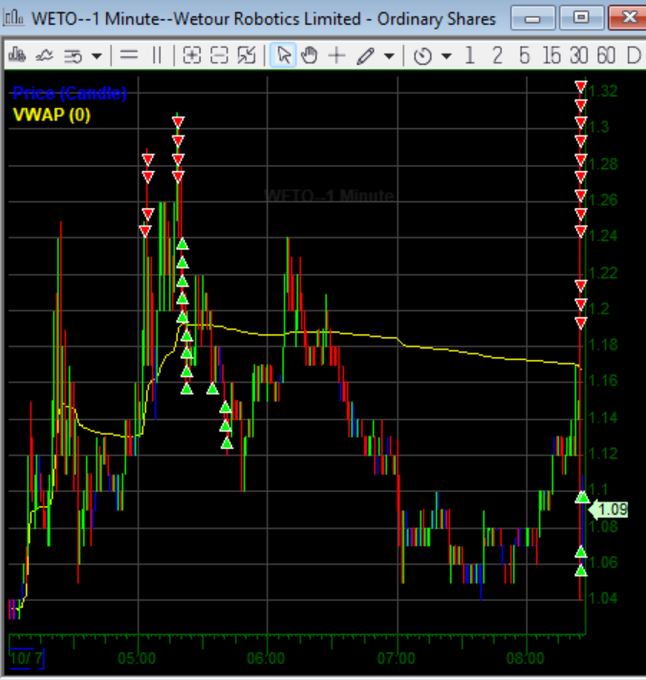
Task: Close the WETO chart window
Action: tap(628, 18)
